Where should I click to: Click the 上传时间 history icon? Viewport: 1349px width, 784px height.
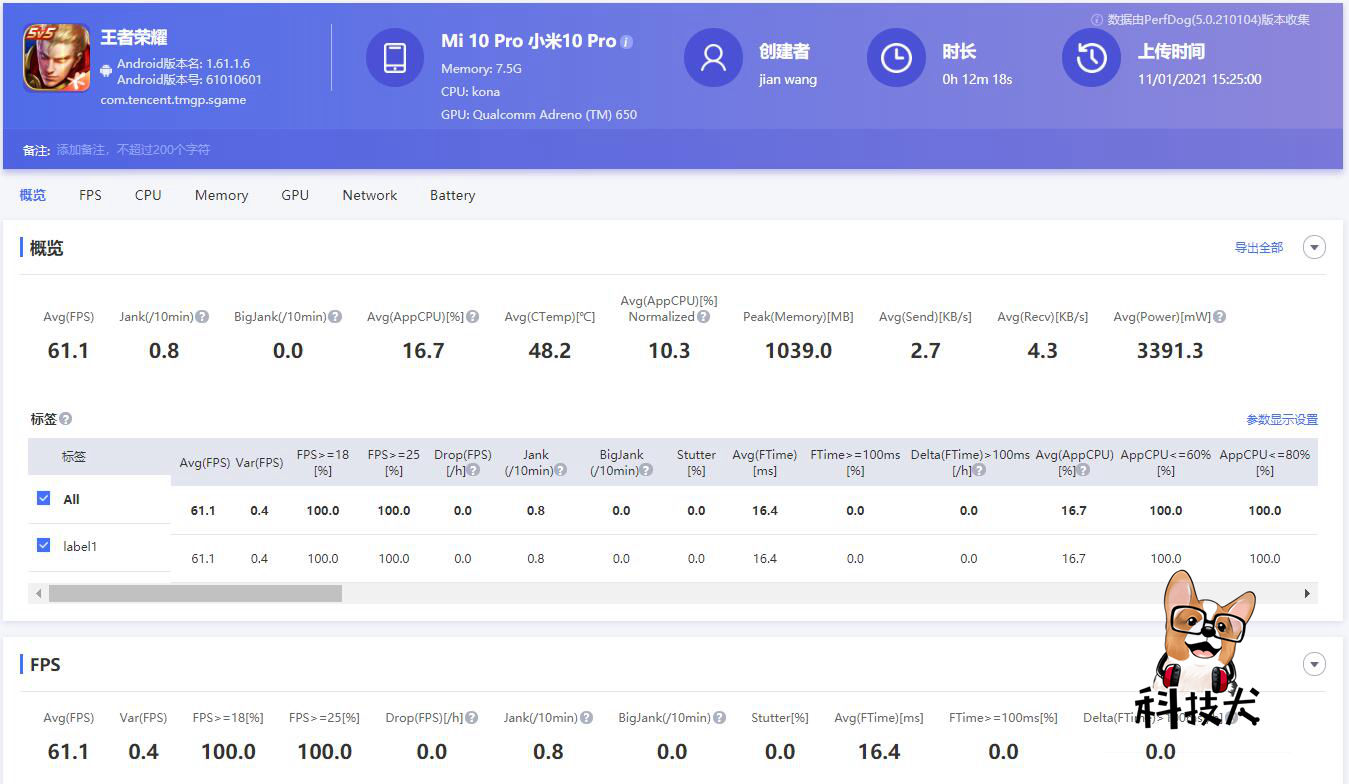(1091, 58)
